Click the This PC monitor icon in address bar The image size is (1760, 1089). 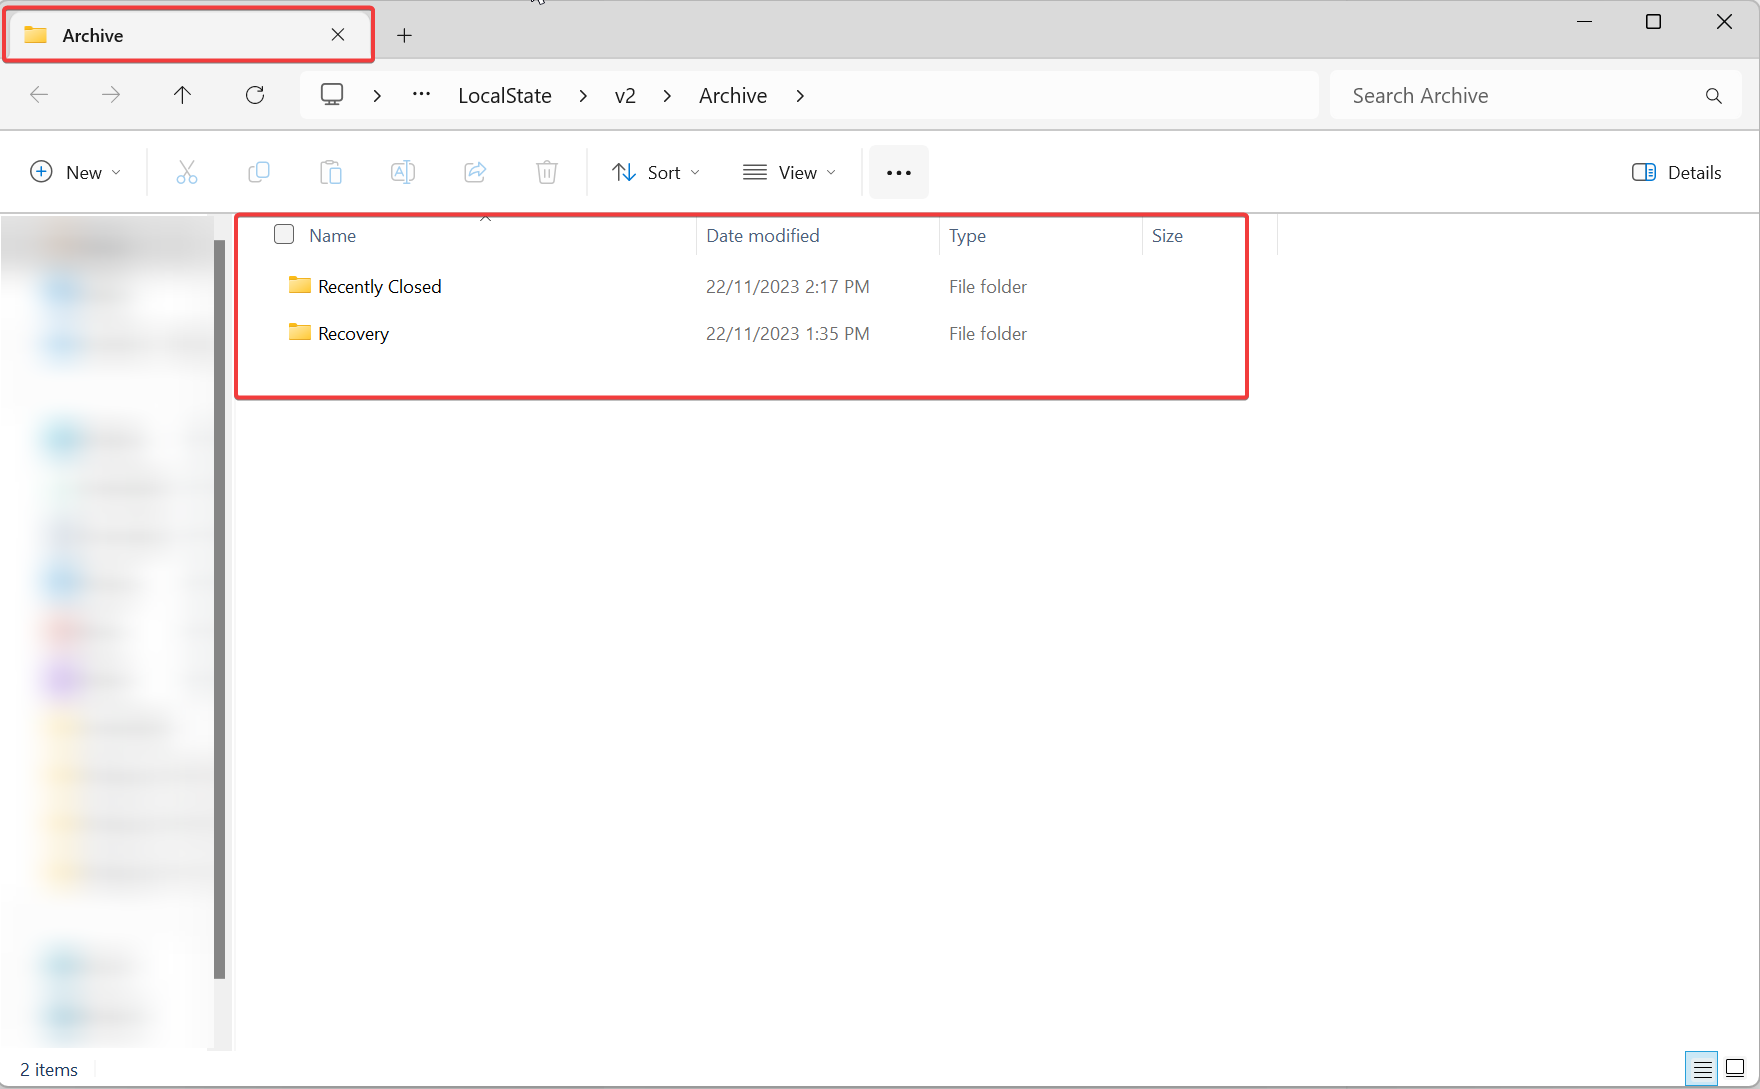pyautogui.click(x=332, y=95)
